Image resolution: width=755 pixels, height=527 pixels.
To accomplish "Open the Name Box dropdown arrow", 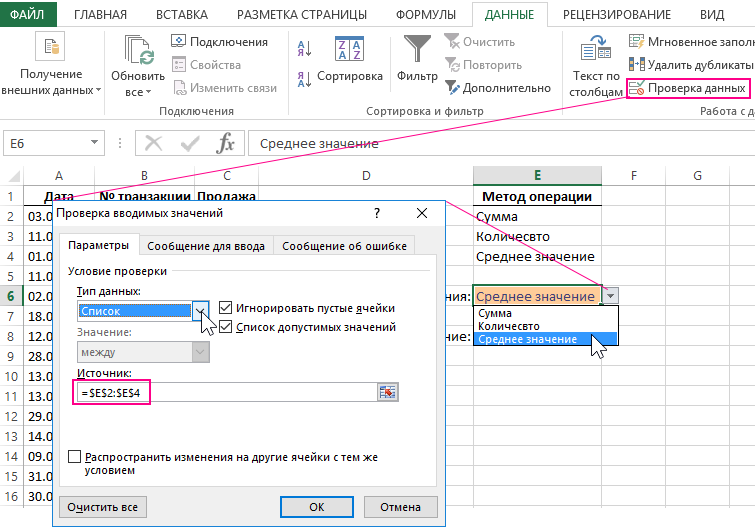I will click(94, 143).
